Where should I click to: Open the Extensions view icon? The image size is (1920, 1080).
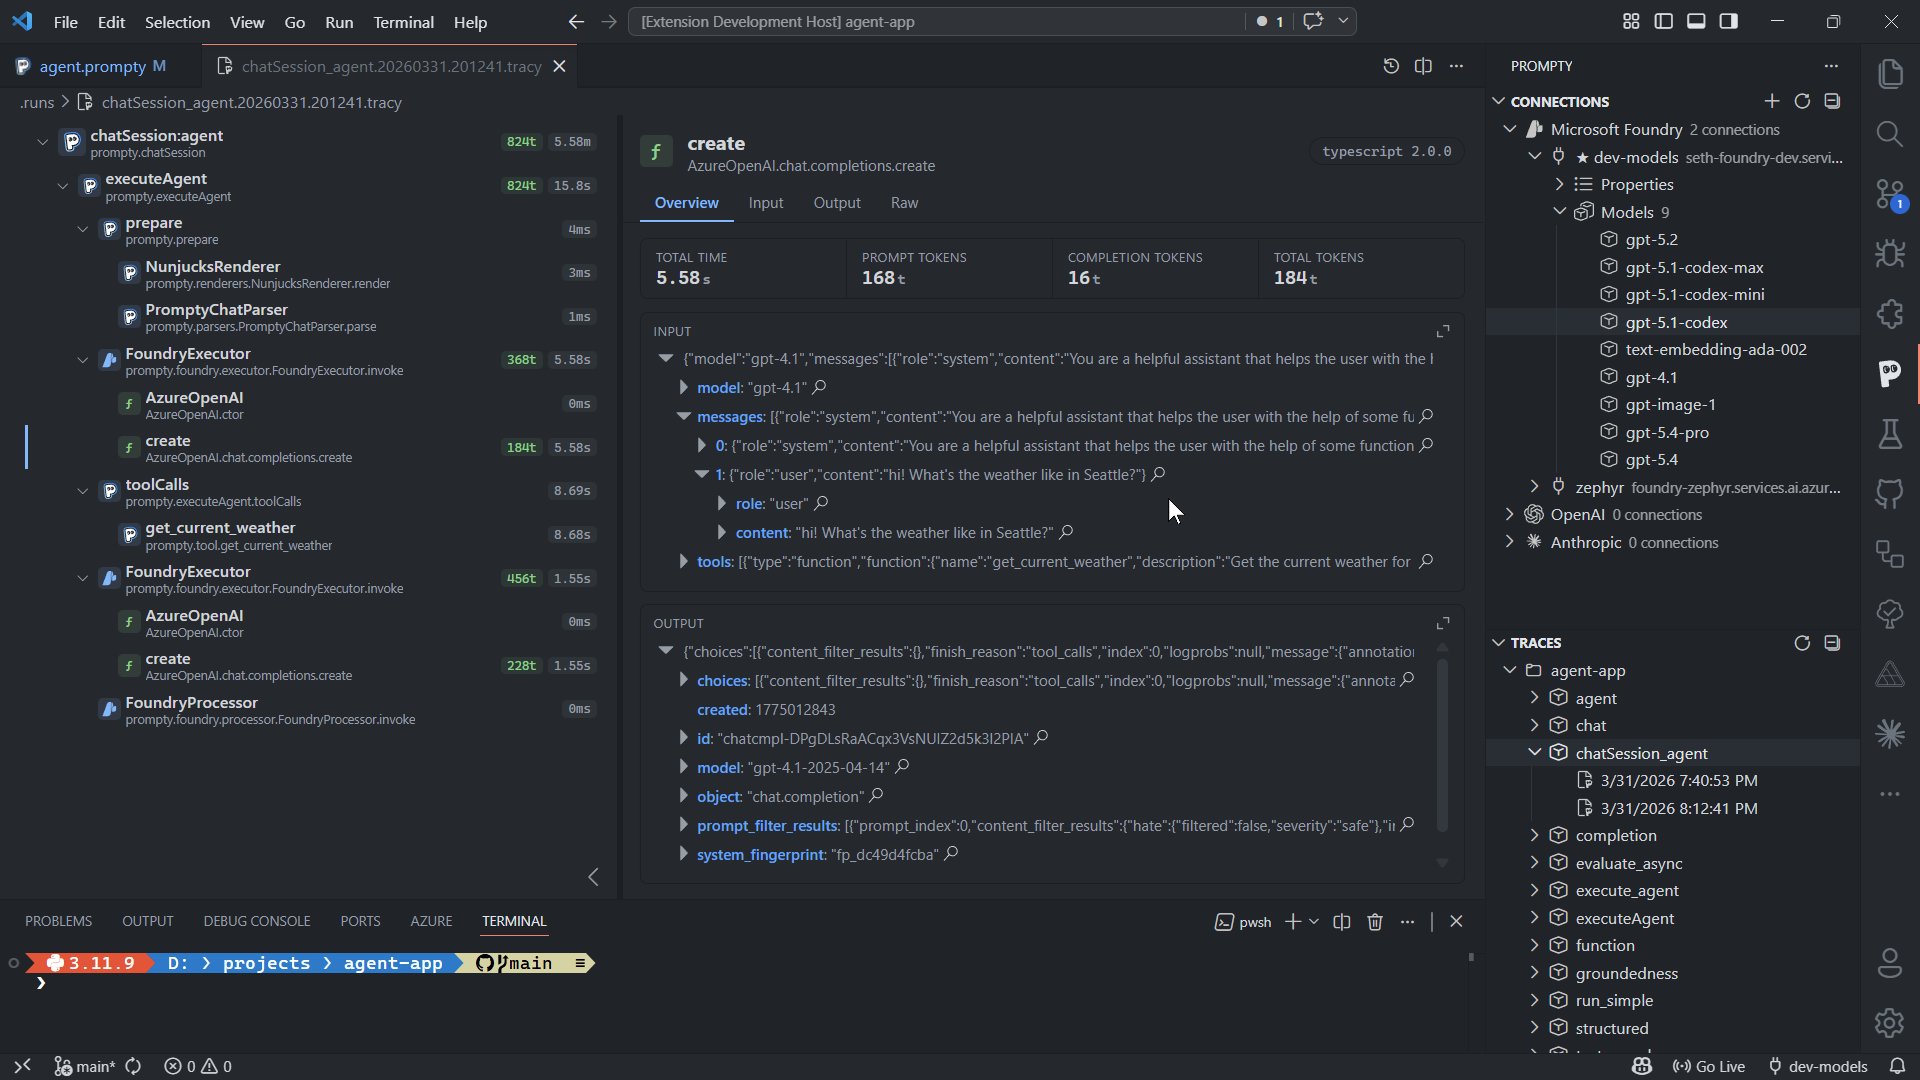coord(1890,314)
